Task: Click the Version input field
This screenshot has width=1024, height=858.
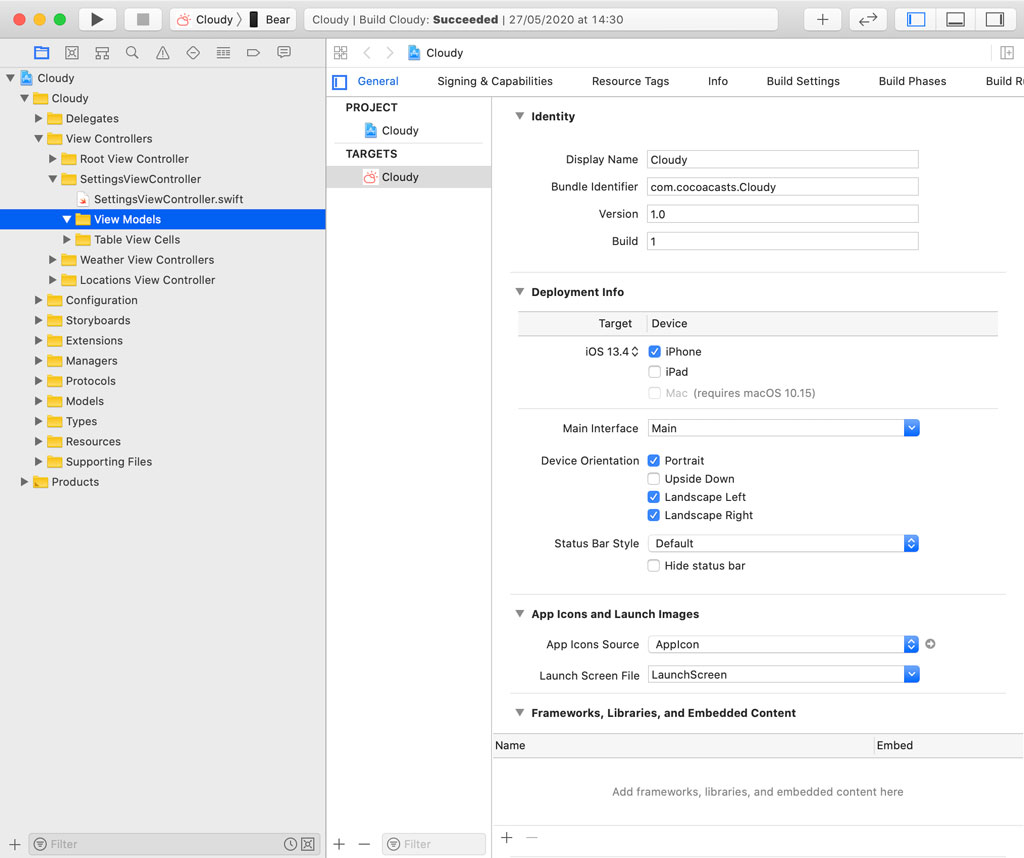Action: [783, 213]
